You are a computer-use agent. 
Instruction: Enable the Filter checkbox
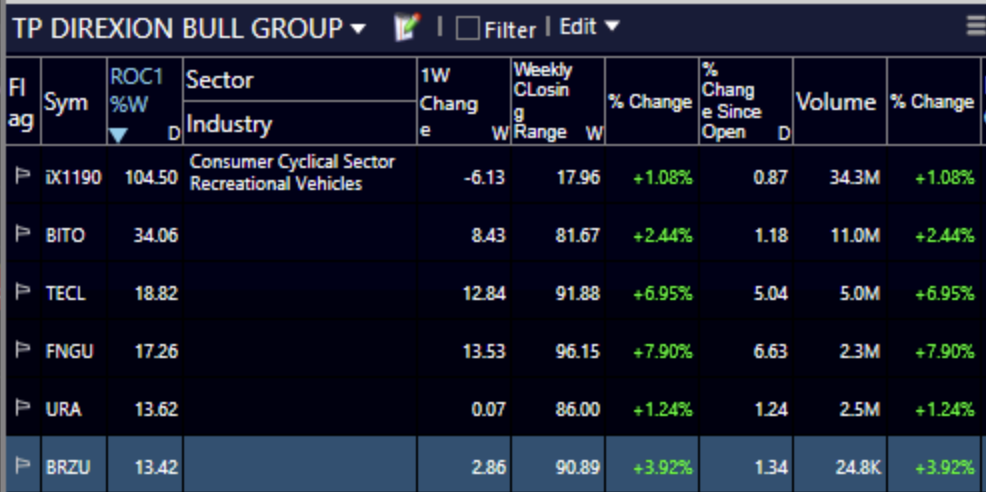(x=467, y=29)
